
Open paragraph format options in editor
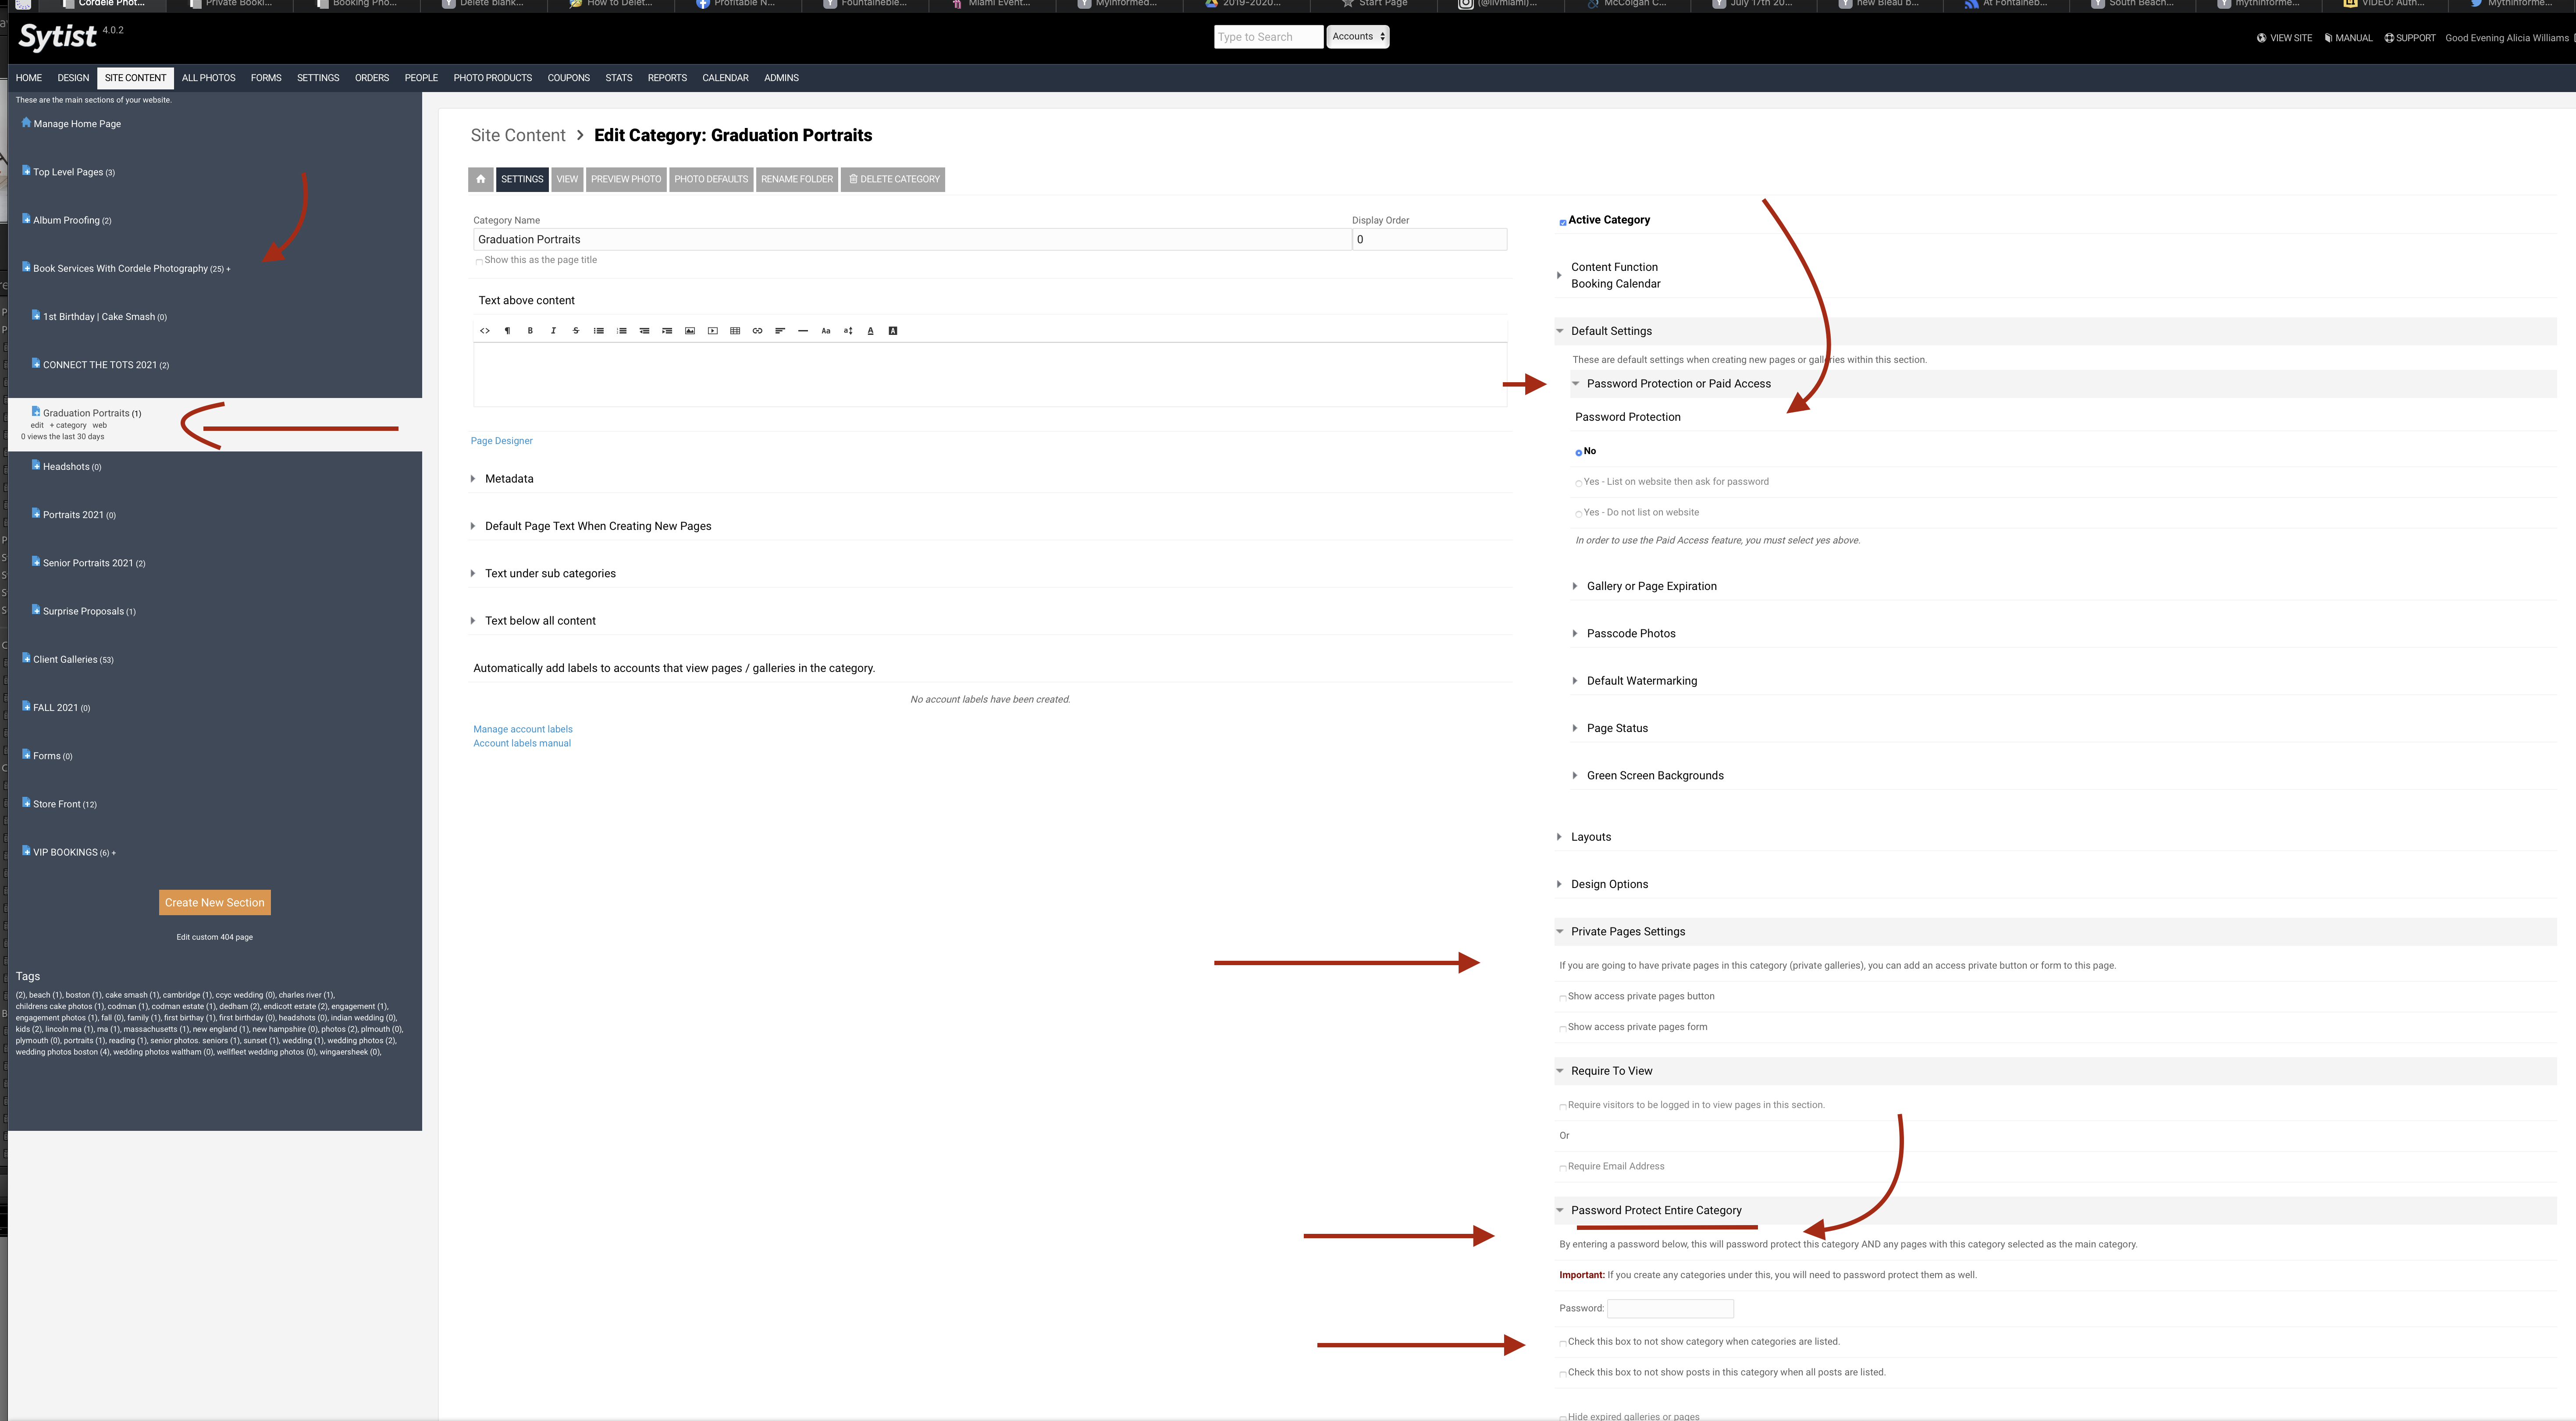tap(507, 331)
